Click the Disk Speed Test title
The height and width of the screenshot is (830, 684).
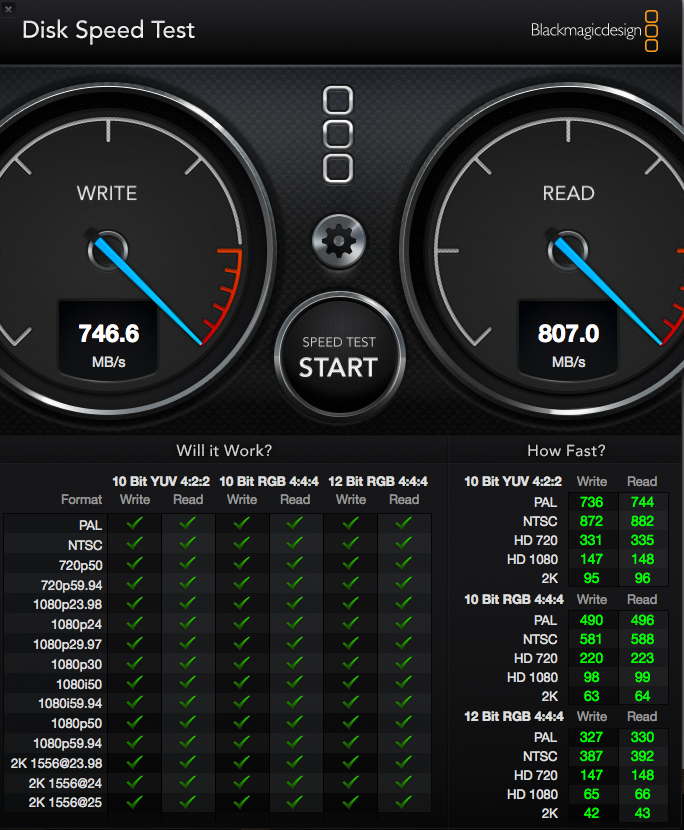pos(109,30)
